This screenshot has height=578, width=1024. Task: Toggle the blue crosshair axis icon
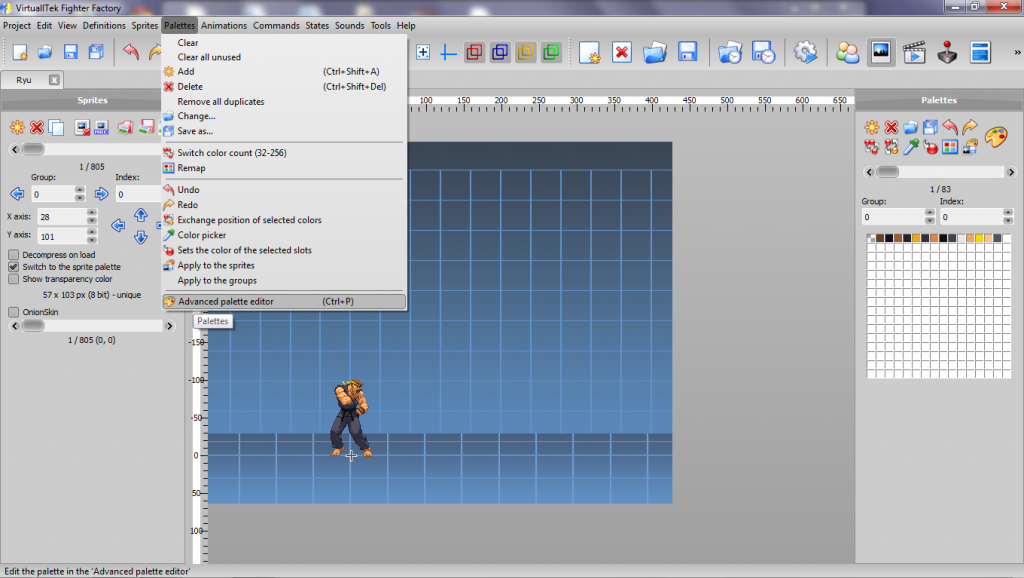448,53
